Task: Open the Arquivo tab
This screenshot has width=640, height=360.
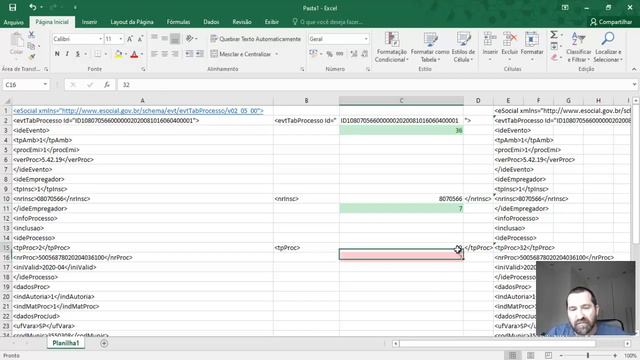Action: click(x=13, y=22)
